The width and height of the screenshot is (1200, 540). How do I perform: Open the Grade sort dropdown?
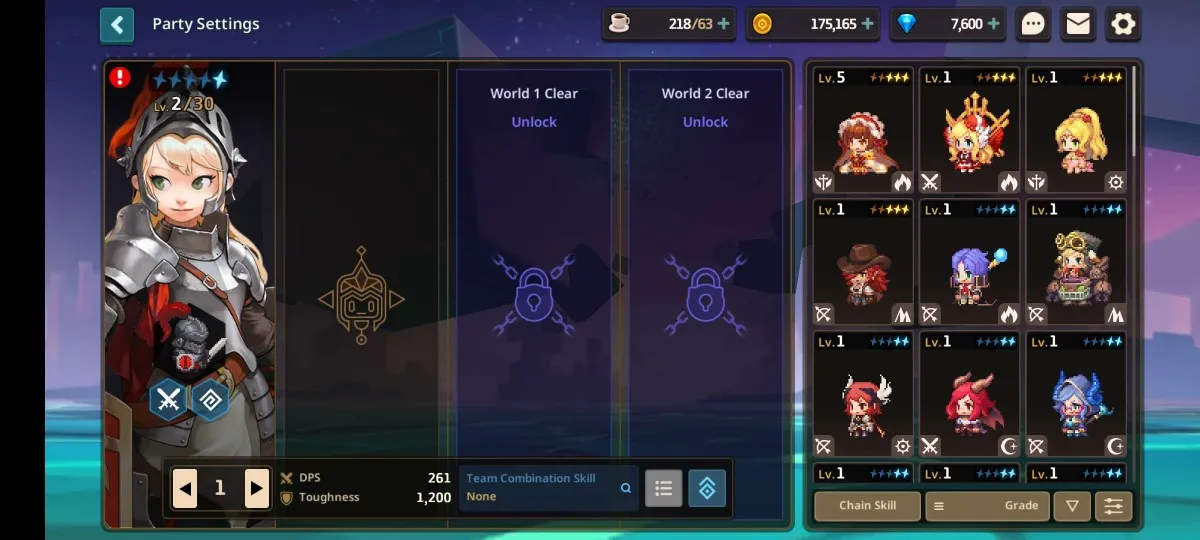tap(987, 506)
